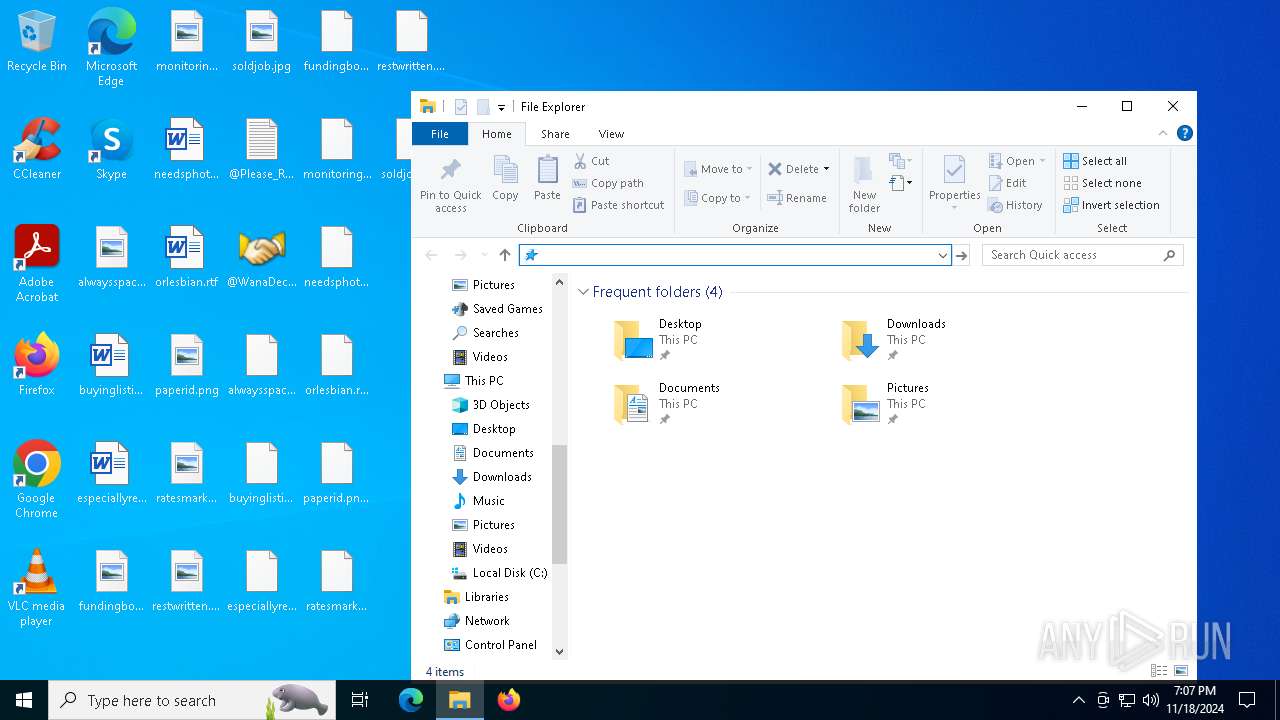Screen dimensions: 1280x720
Task: Open Properties from the ribbon
Action: 954,183
